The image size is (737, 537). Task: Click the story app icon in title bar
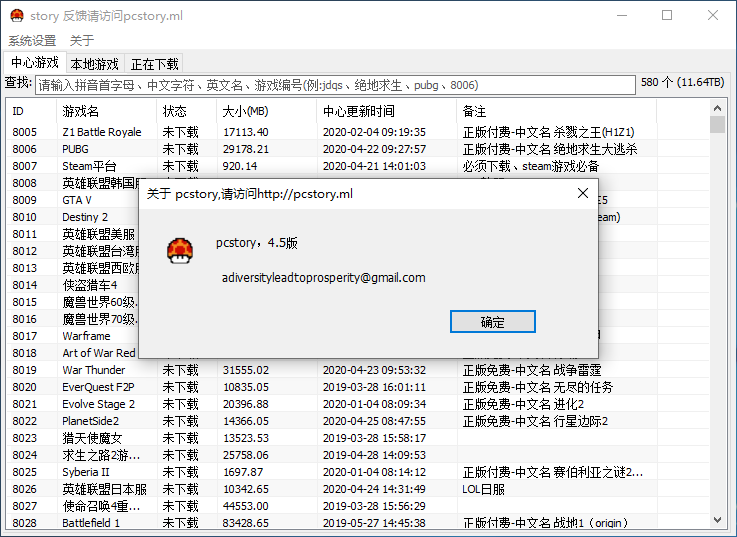17,16
